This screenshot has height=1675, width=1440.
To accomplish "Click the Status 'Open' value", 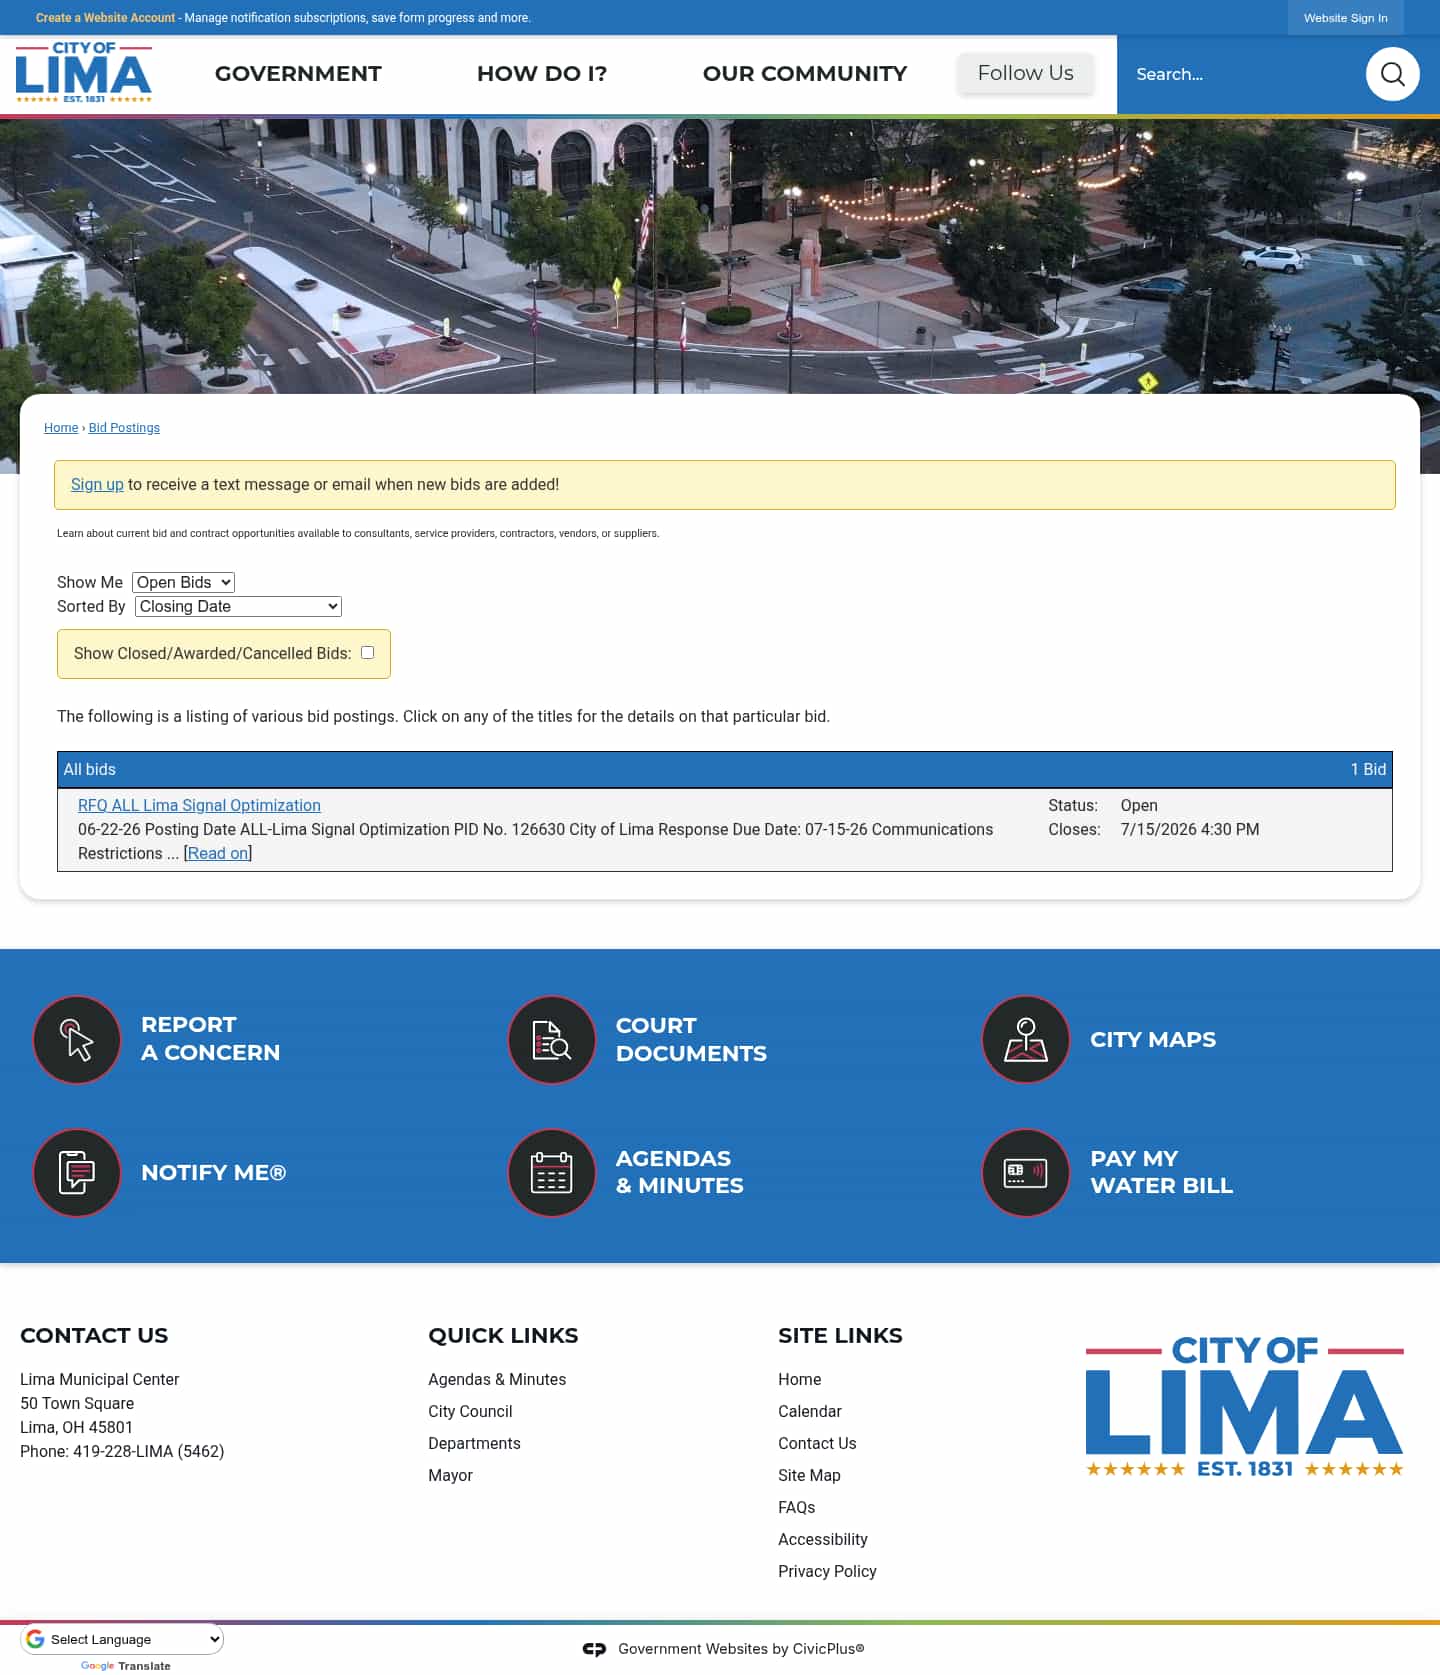I will [x=1139, y=805].
